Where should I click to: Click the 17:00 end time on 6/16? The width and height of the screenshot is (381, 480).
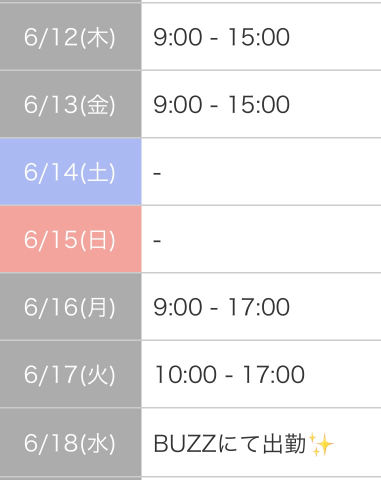pos(259,307)
